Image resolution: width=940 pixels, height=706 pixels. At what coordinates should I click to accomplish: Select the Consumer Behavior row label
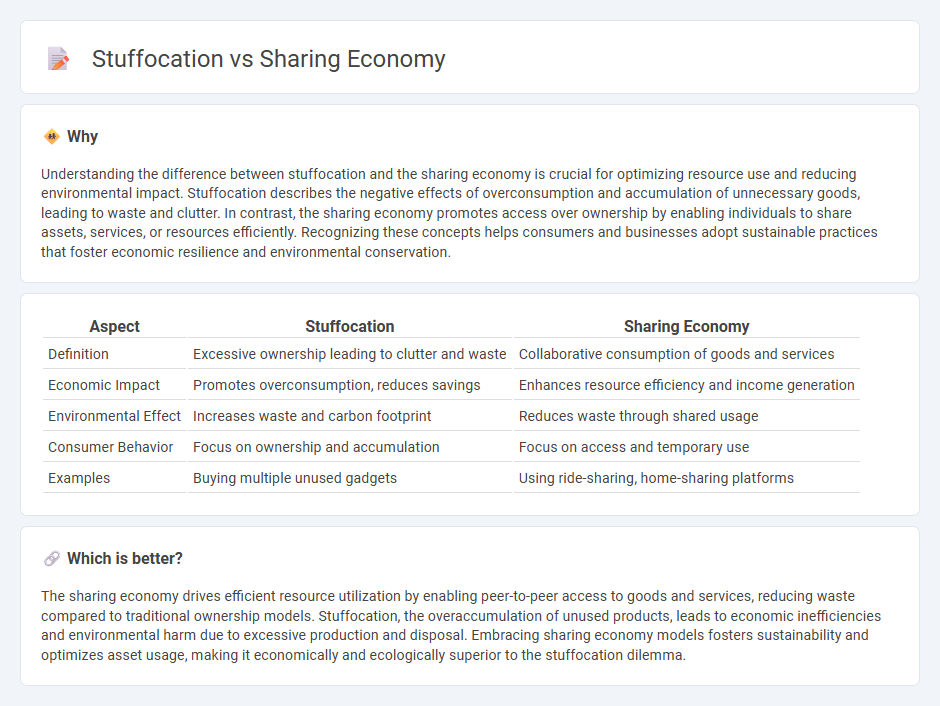click(111, 447)
